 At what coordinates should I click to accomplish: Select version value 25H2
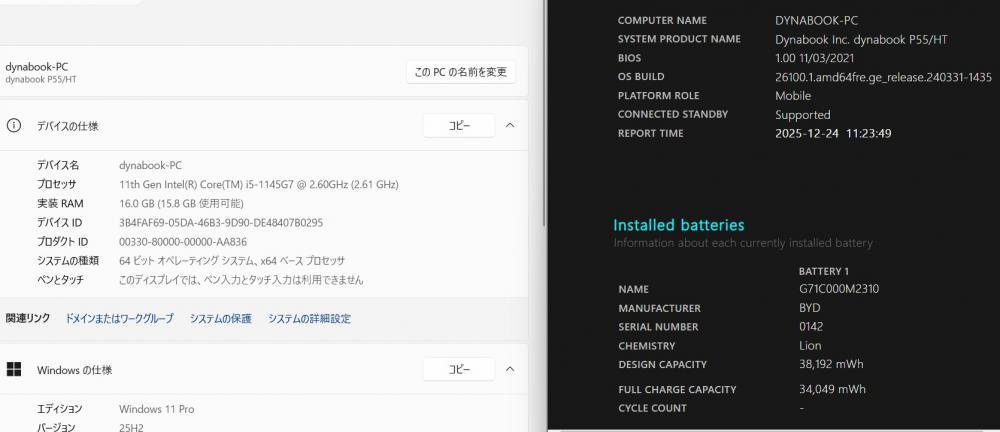coord(131,427)
